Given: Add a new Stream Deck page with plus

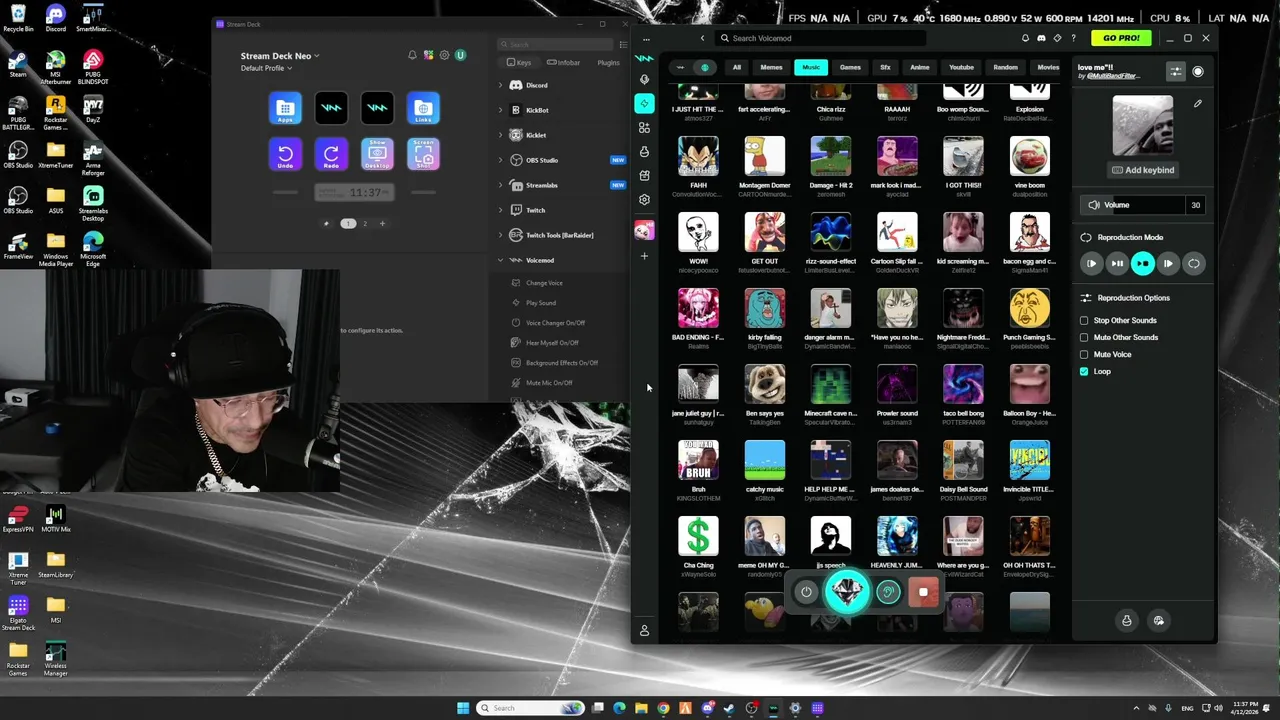Looking at the screenshot, I should 382,223.
